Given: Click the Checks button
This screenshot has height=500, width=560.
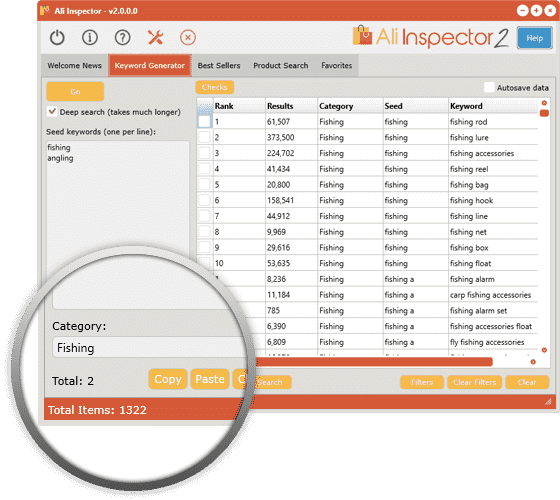Looking at the screenshot, I should click(x=215, y=87).
